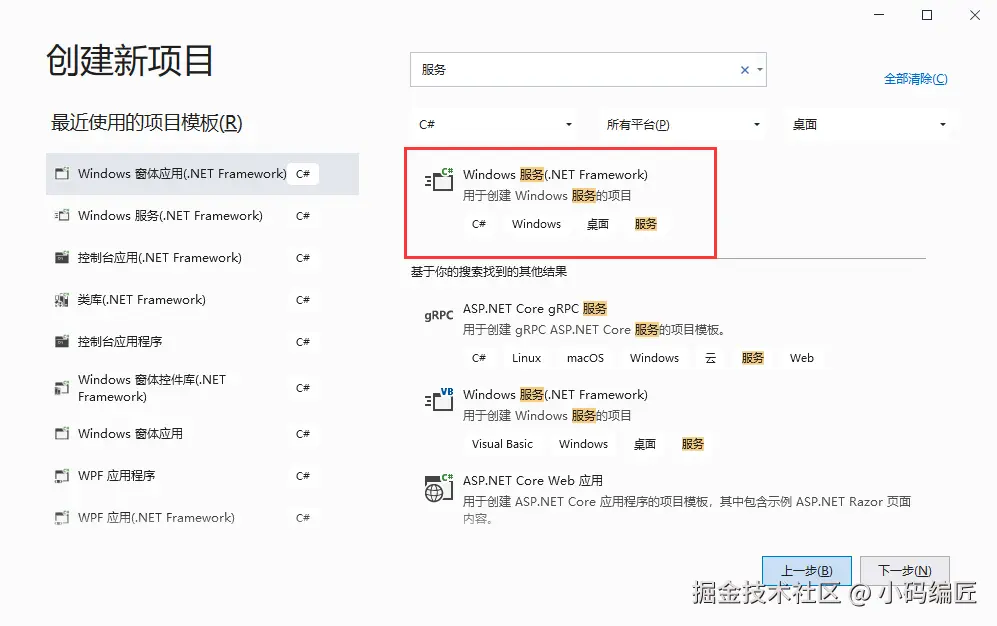
Task: Select recent template Windows 服务(.NET Framework)
Action: [x=202, y=215]
